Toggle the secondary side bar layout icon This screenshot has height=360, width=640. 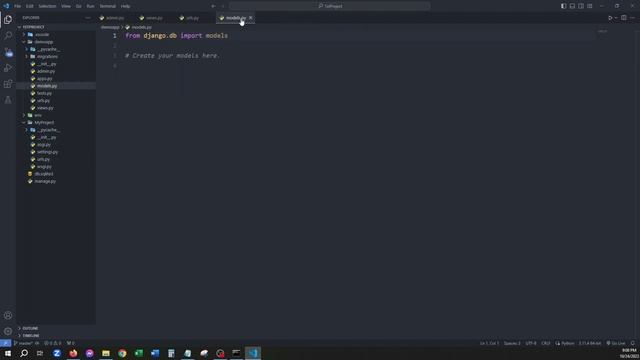click(x=581, y=6)
